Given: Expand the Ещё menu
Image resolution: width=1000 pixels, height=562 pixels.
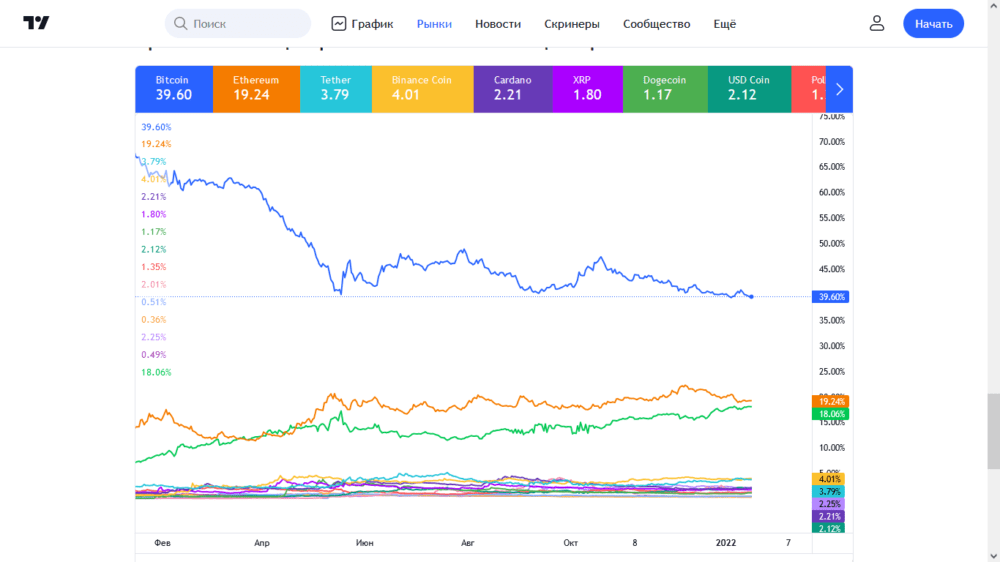Looking at the screenshot, I should [x=725, y=23].
